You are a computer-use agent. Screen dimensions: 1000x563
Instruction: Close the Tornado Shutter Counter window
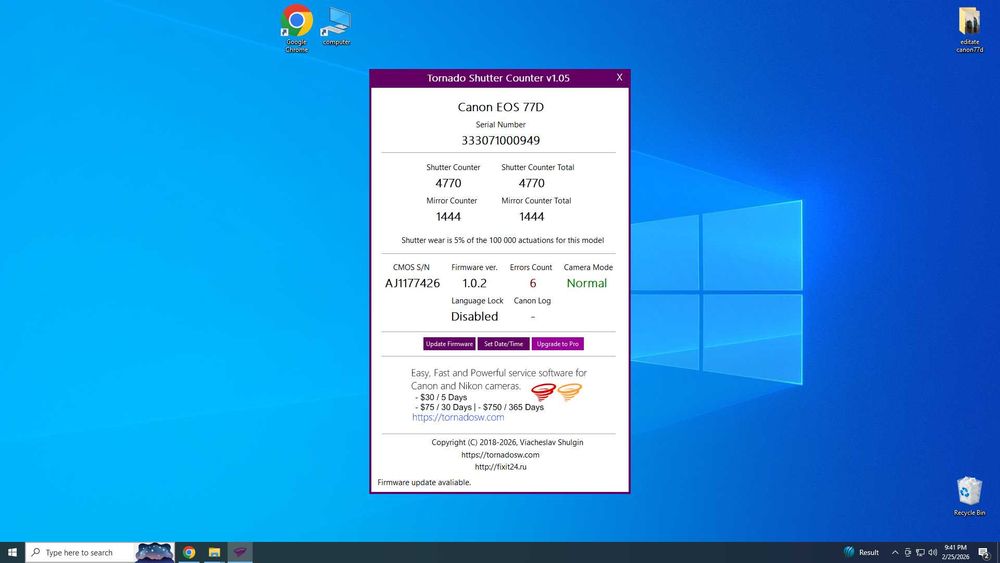coord(619,77)
